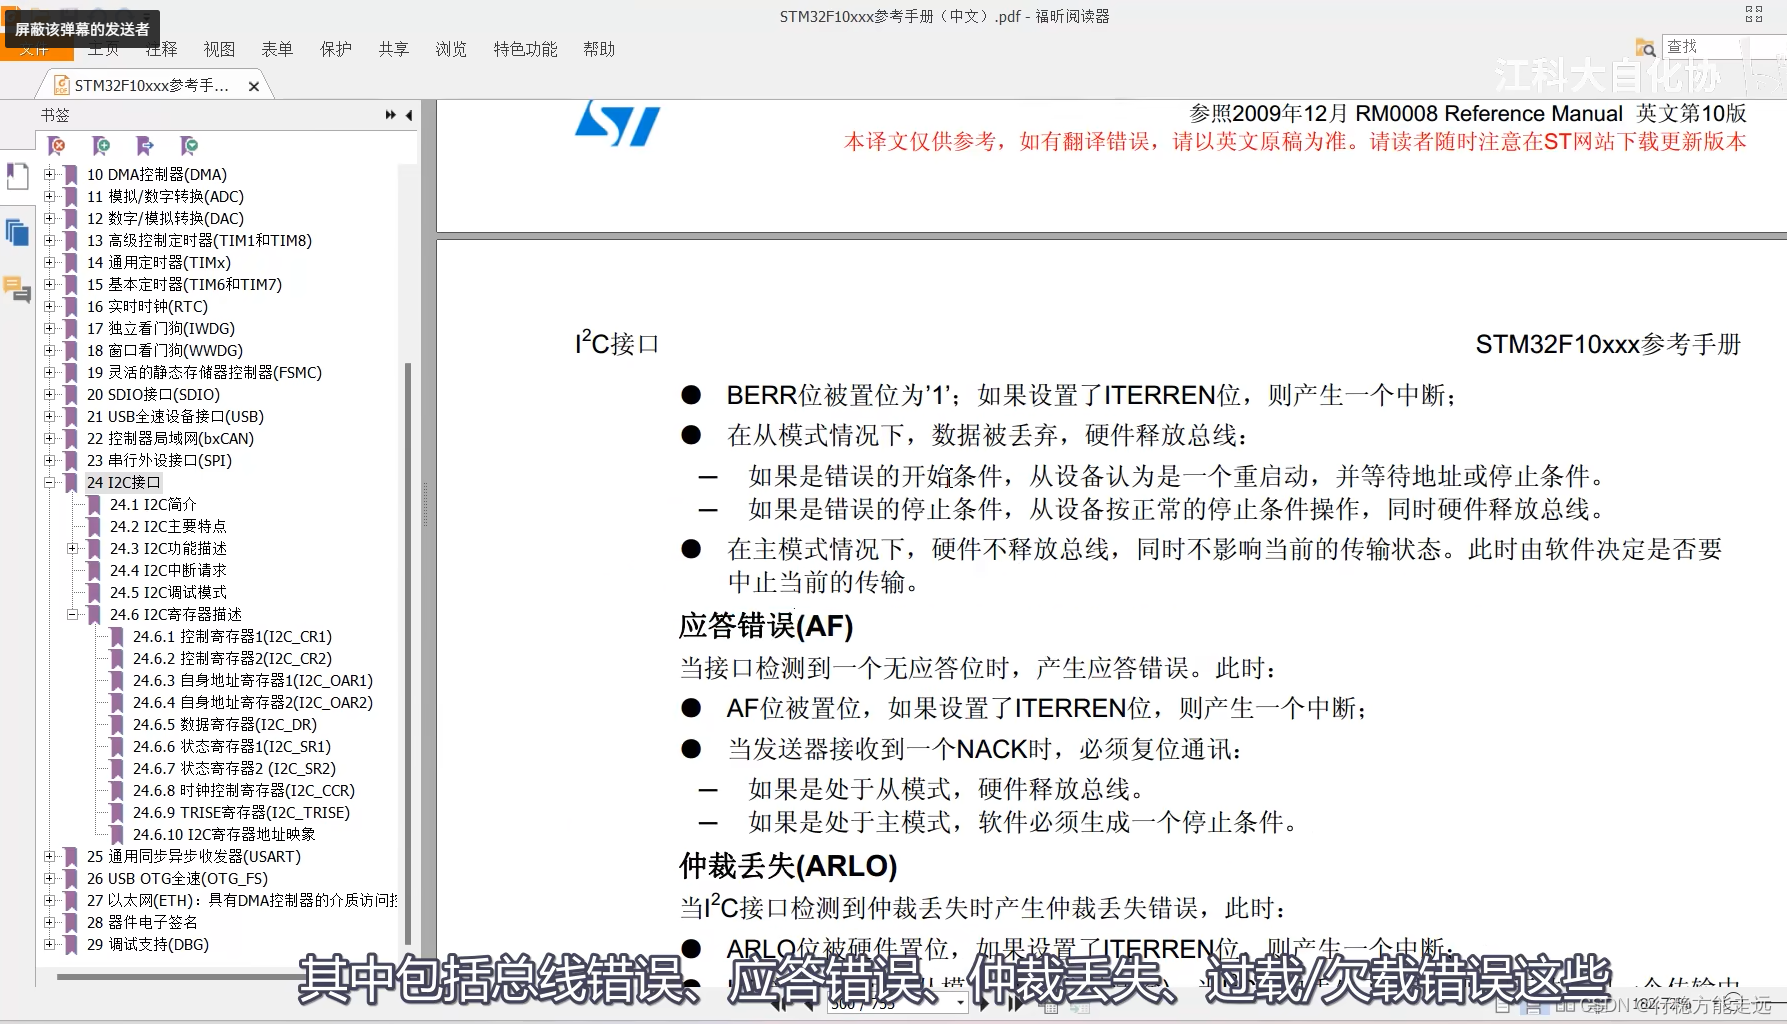
Task: Open the 表单 menu
Action: click(x=277, y=49)
